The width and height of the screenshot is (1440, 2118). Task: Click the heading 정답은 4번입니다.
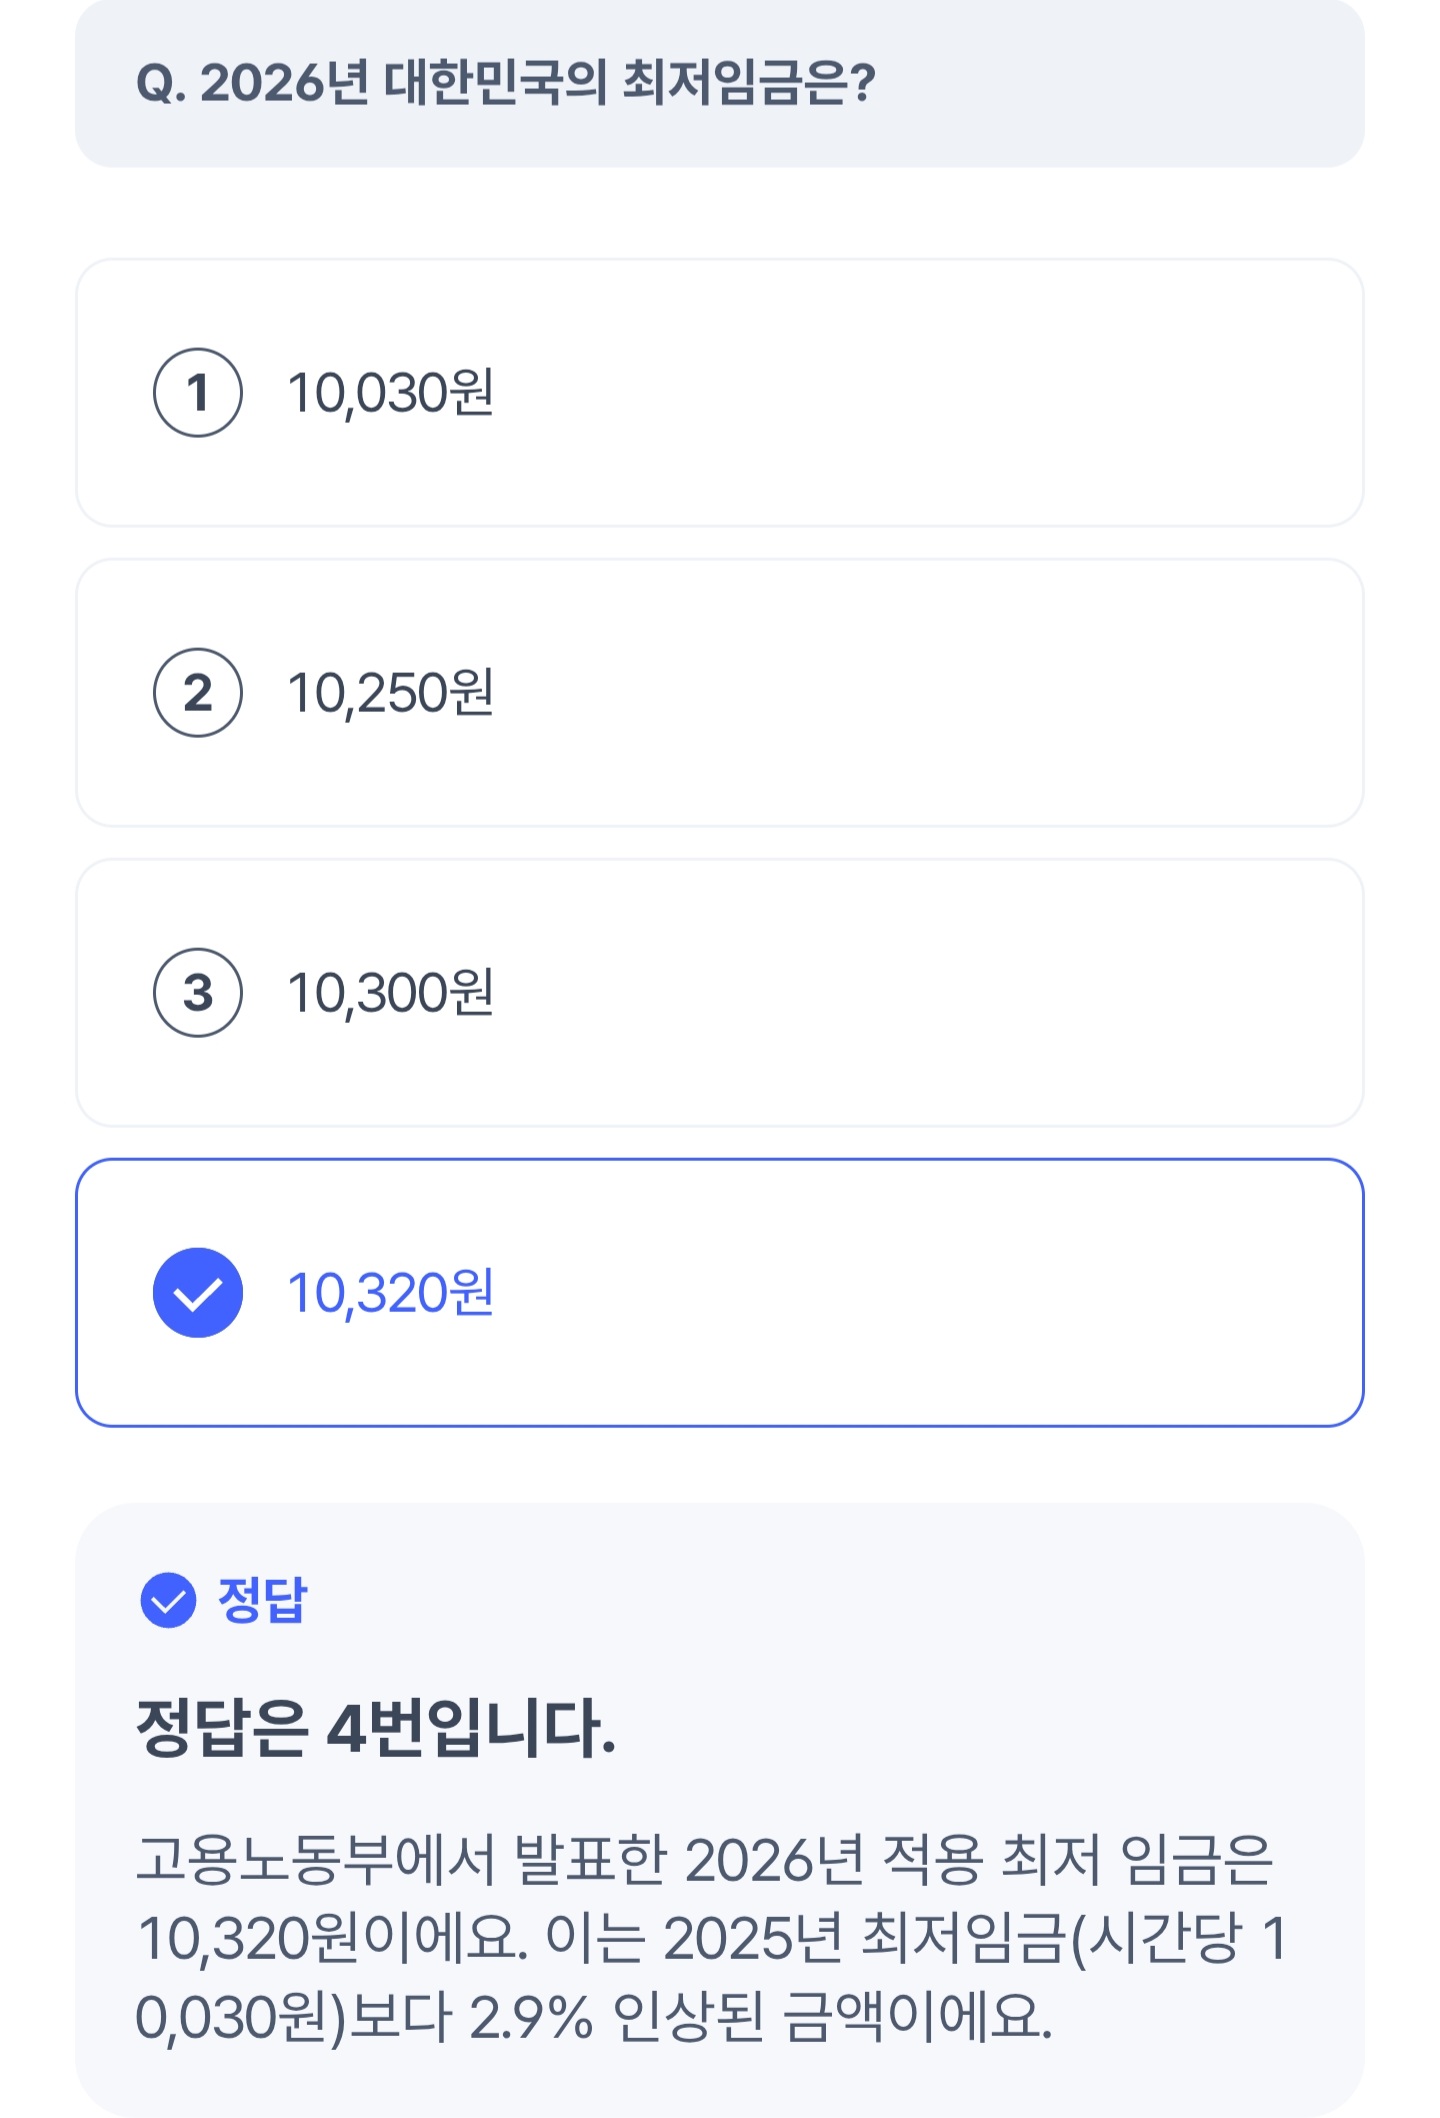(376, 1728)
